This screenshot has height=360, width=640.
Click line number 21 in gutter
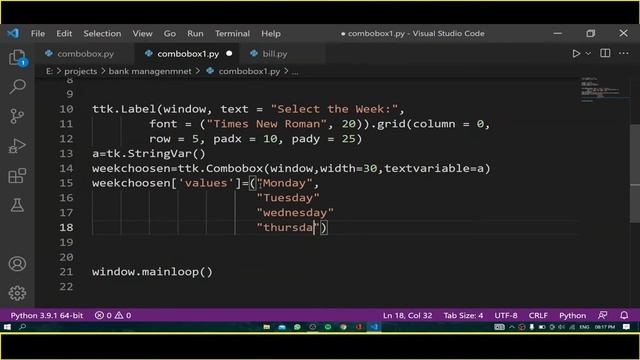(66, 272)
